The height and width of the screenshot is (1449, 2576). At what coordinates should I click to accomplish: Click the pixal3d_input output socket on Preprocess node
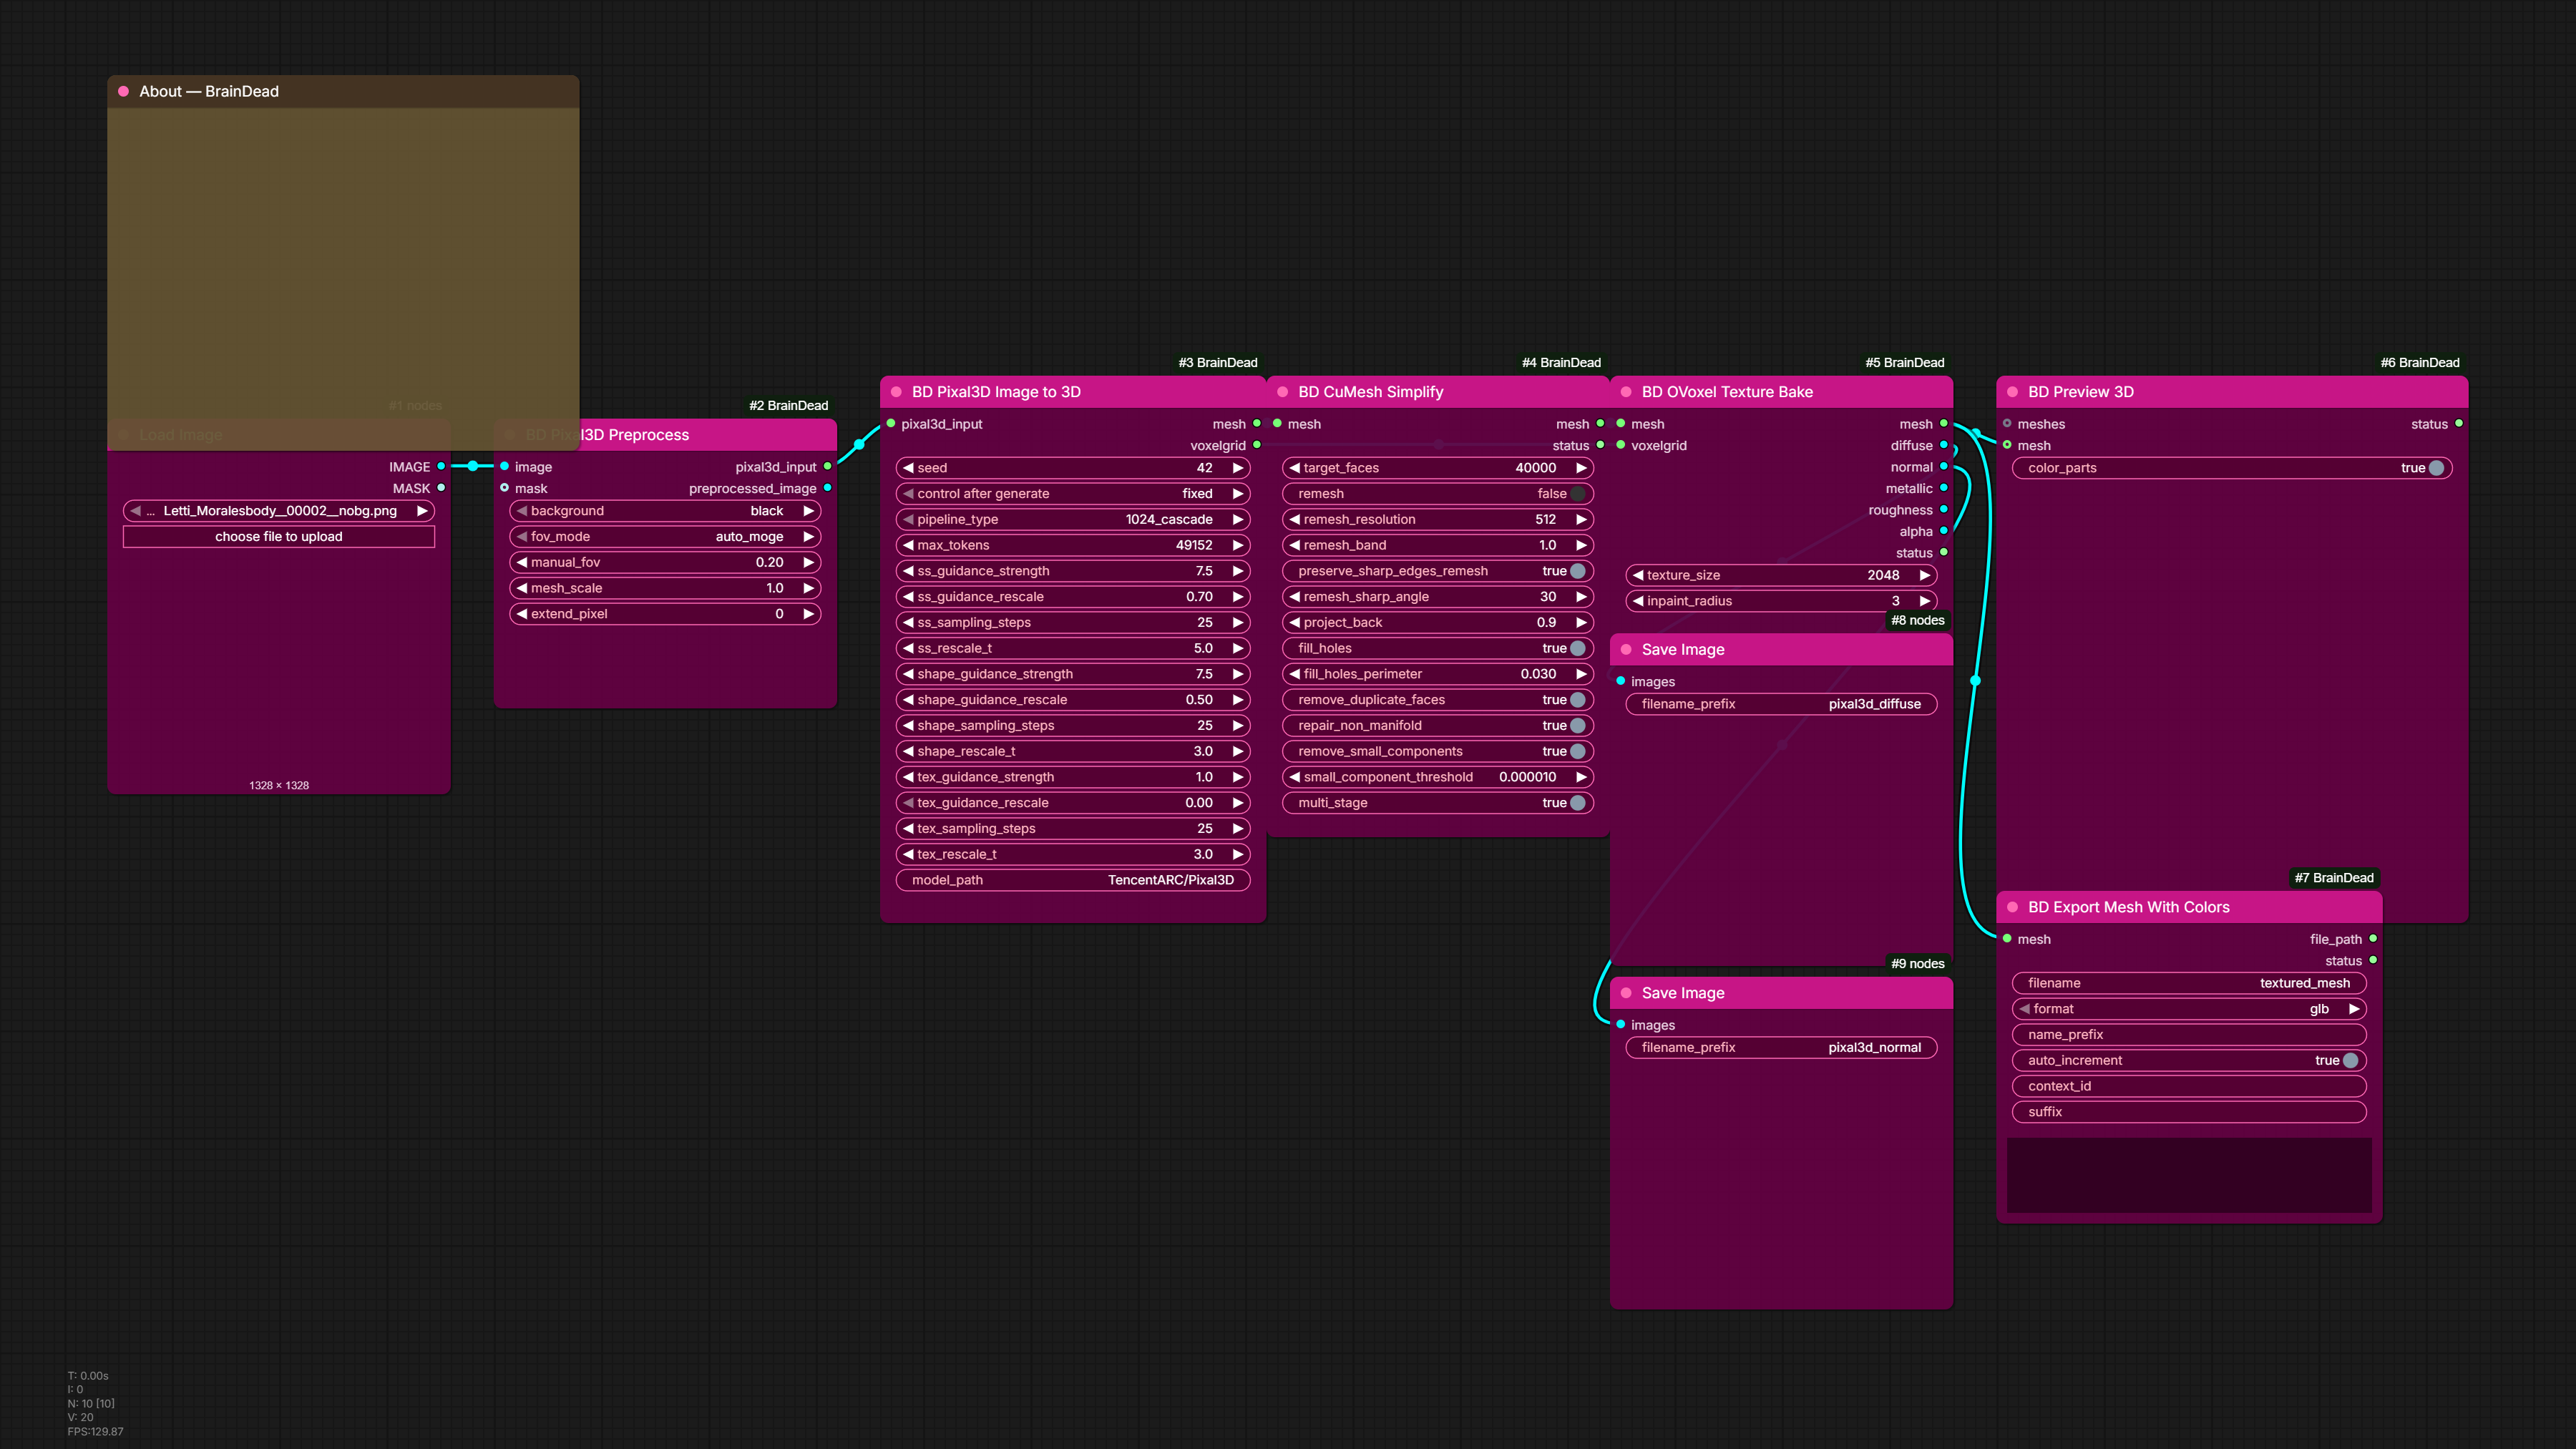(827, 466)
